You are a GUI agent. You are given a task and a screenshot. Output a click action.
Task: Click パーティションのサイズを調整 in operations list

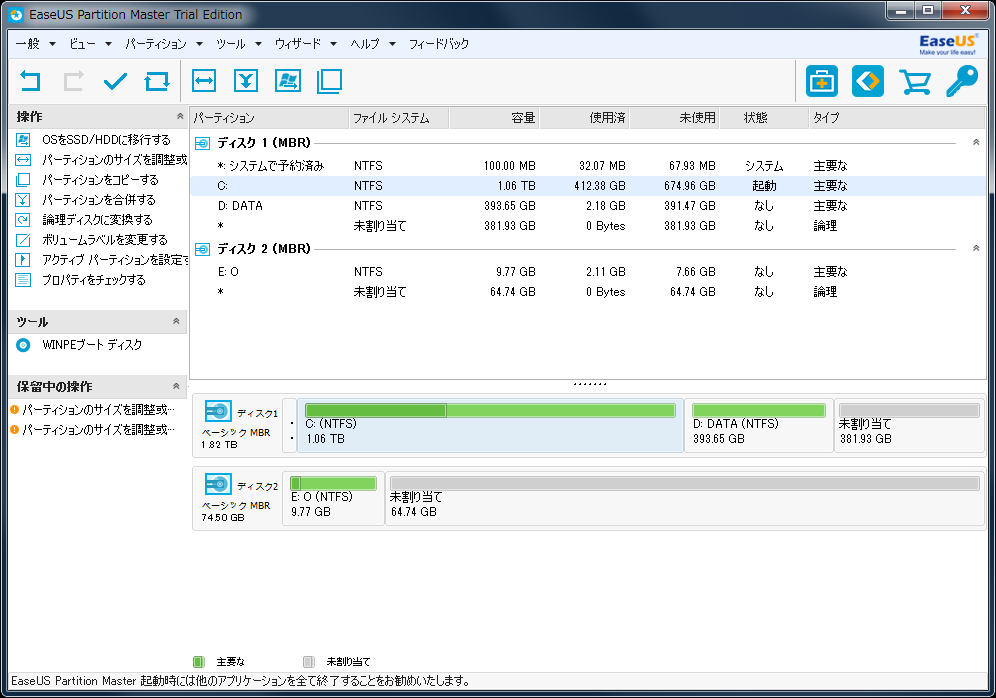pyautogui.click(x=114, y=160)
